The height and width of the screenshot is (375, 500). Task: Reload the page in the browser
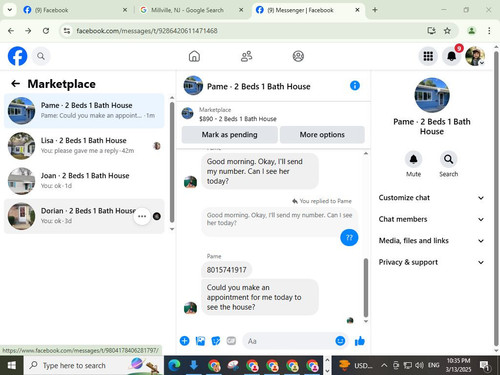(46, 31)
